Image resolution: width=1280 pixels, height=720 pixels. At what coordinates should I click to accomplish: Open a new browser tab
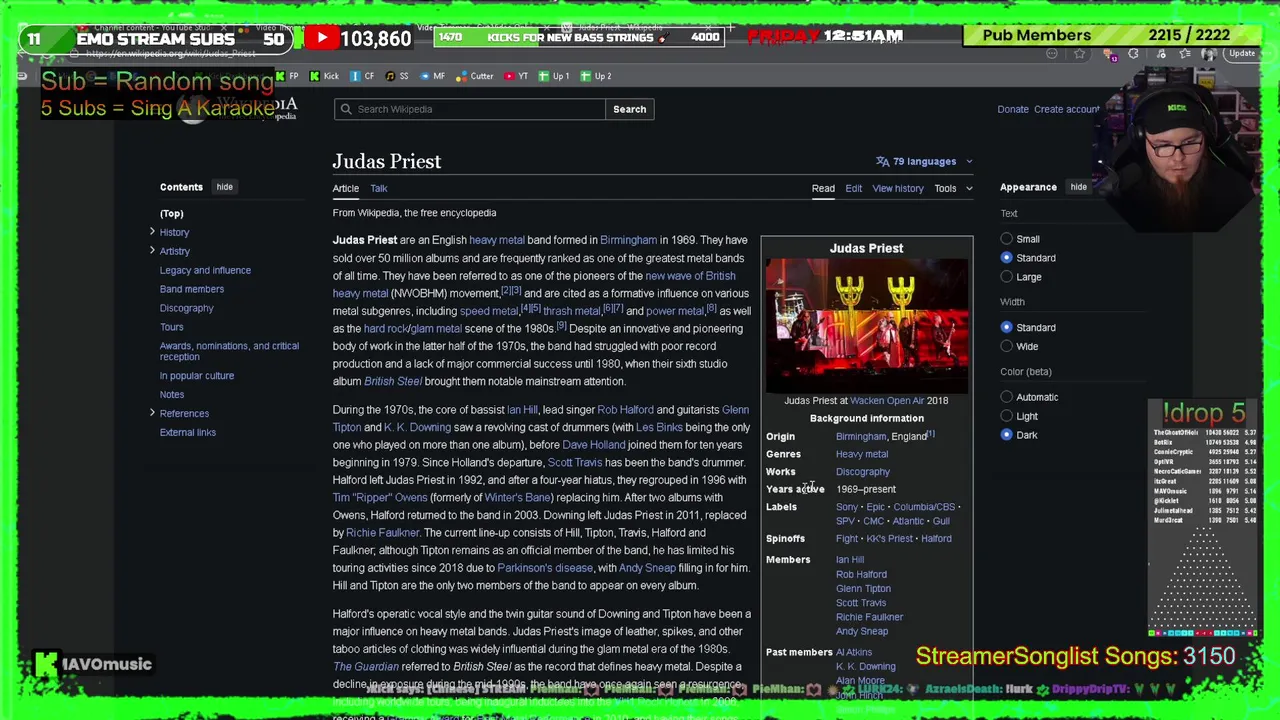click(x=731, y=27)
